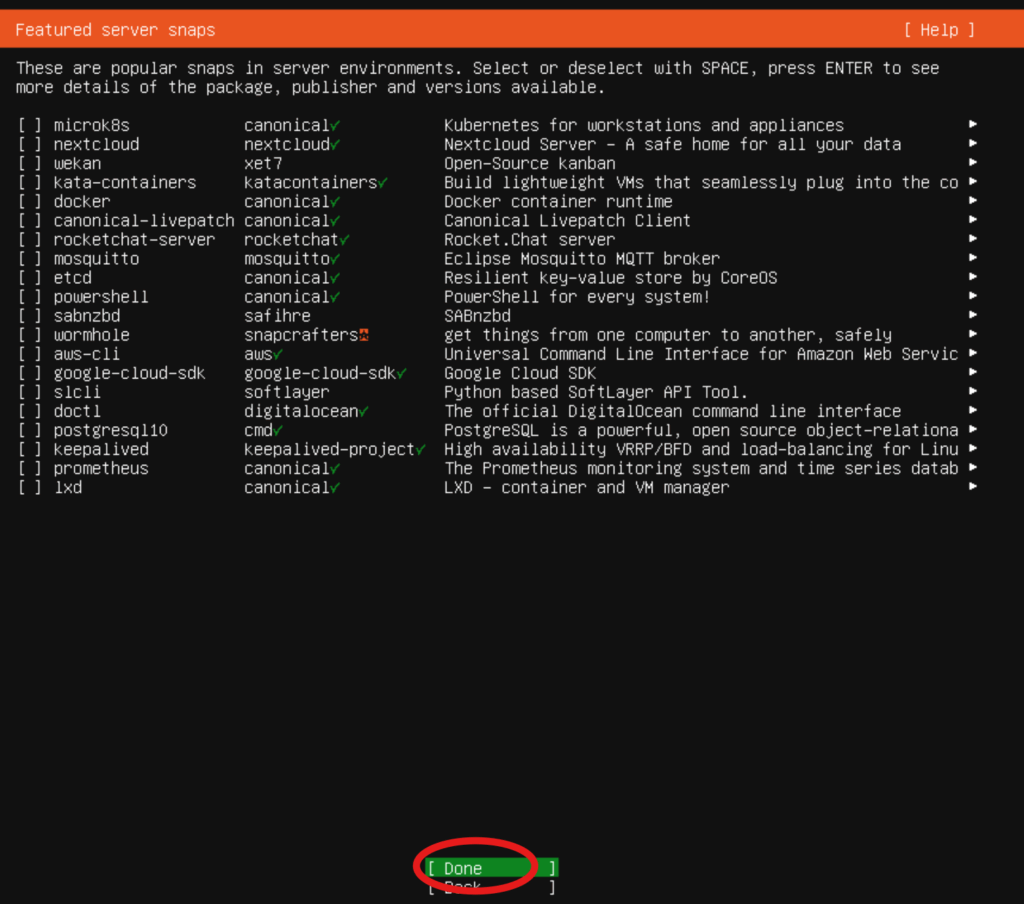
Task: Open the prometheus details arrow
Action: click(x=972, y=468)
